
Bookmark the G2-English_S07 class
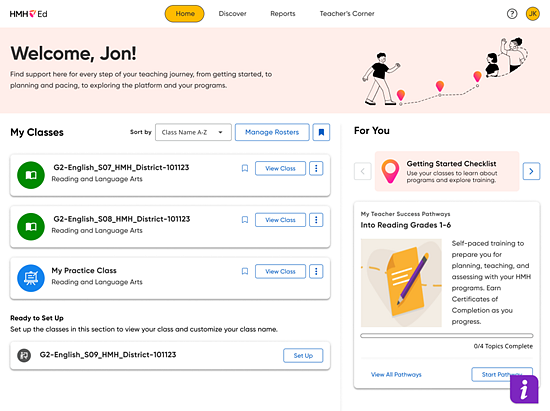point(245,168)
